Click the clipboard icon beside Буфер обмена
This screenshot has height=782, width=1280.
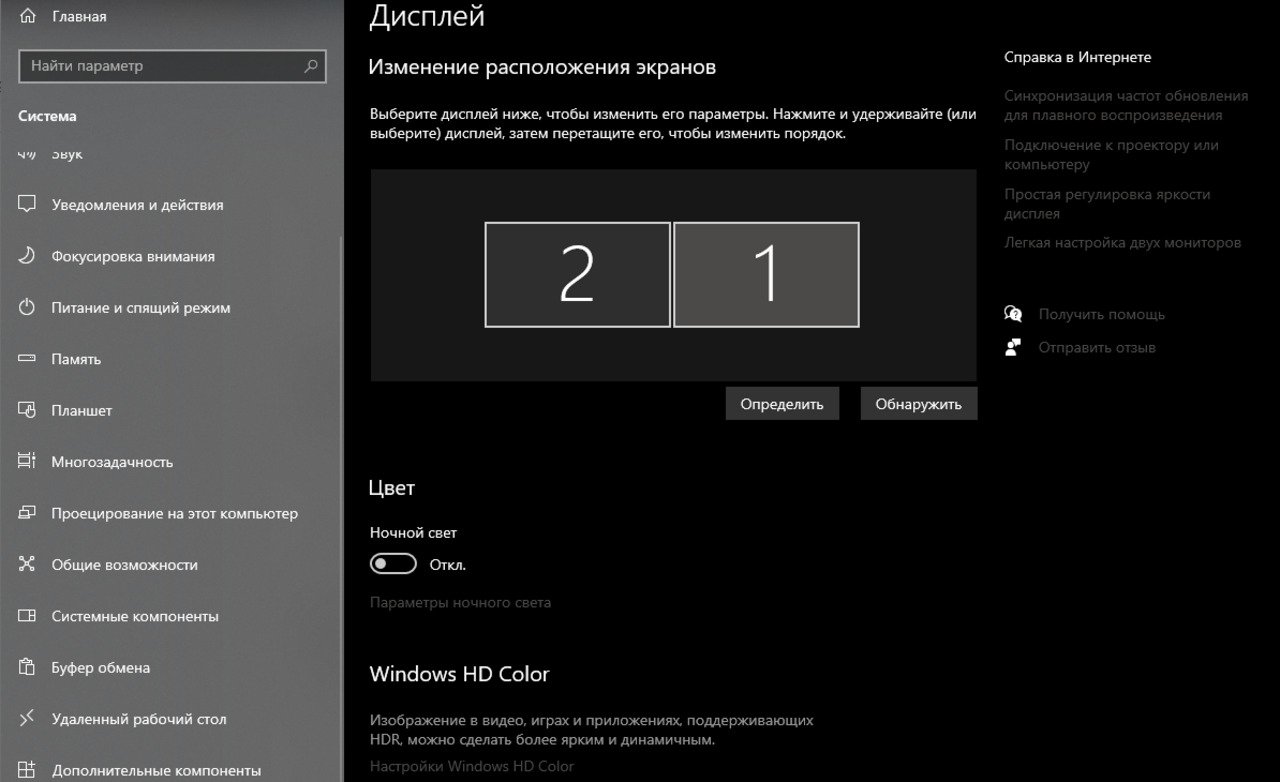[x=27, y=667]
